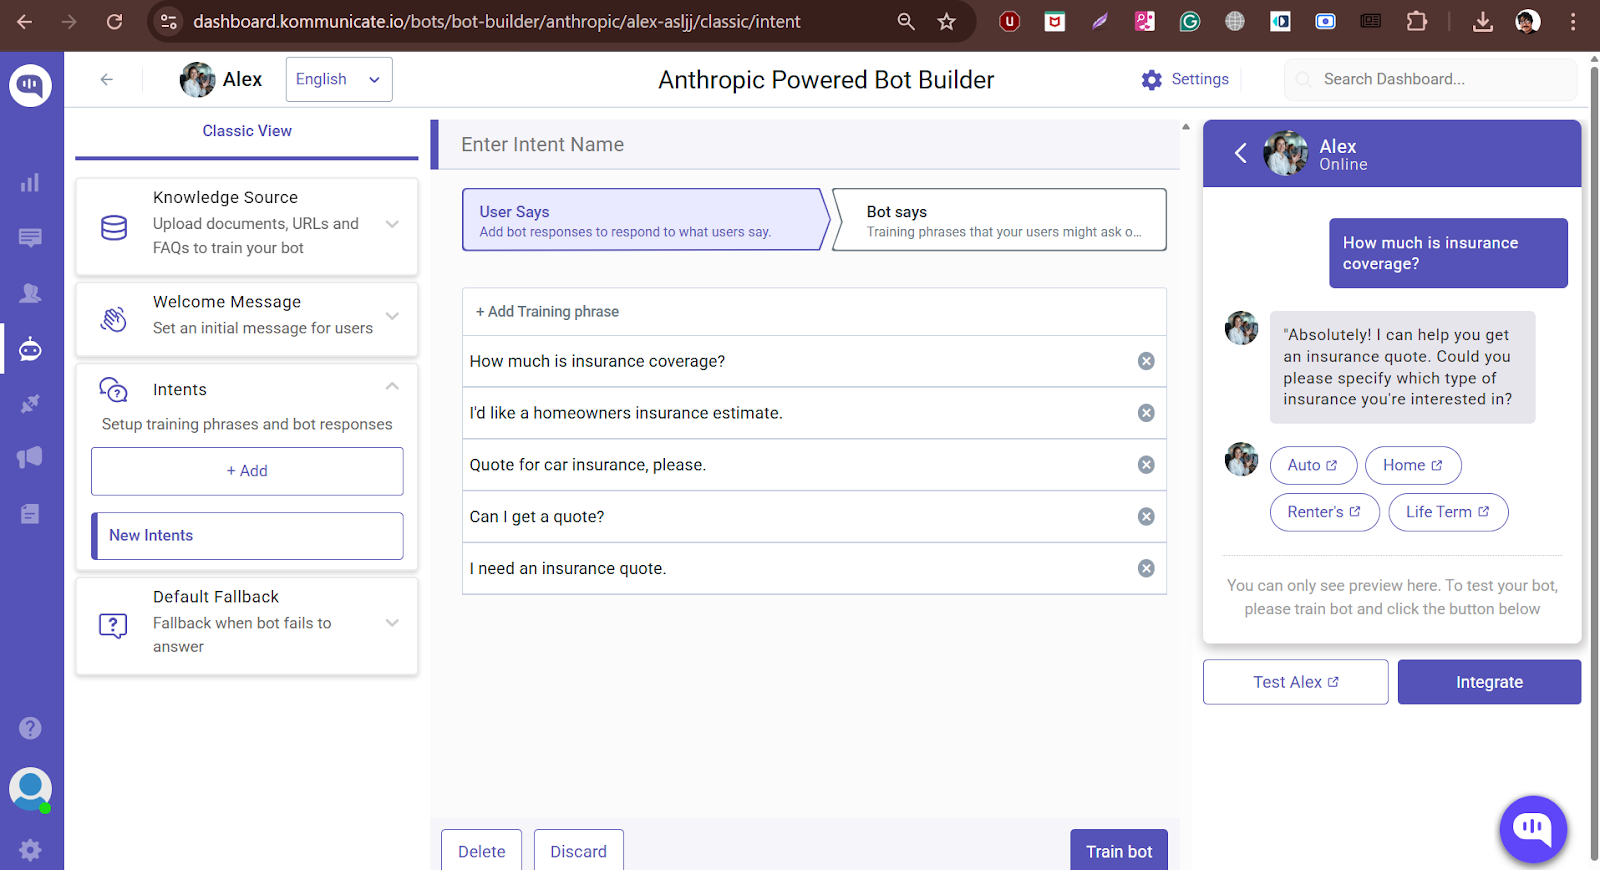
Task: Collapse the Intents section
Action: pos(392,387)
